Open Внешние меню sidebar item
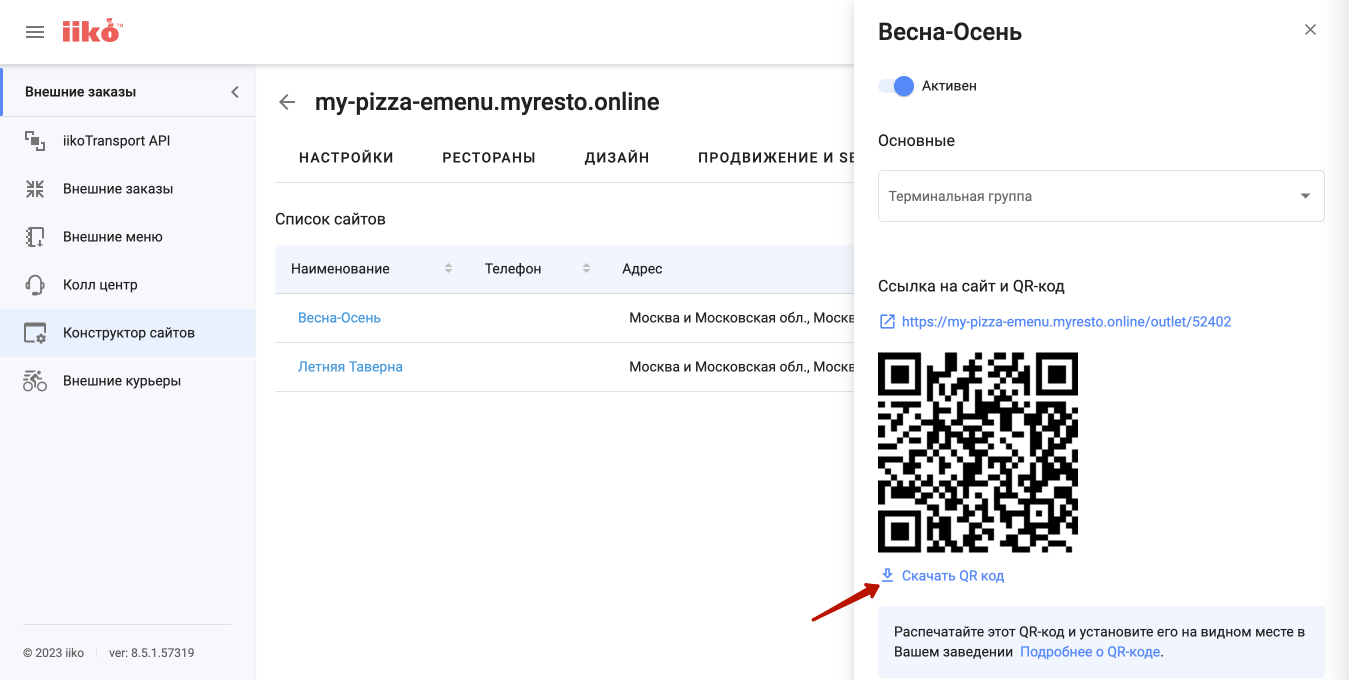 pyautogui.click(x=112, y=237)
